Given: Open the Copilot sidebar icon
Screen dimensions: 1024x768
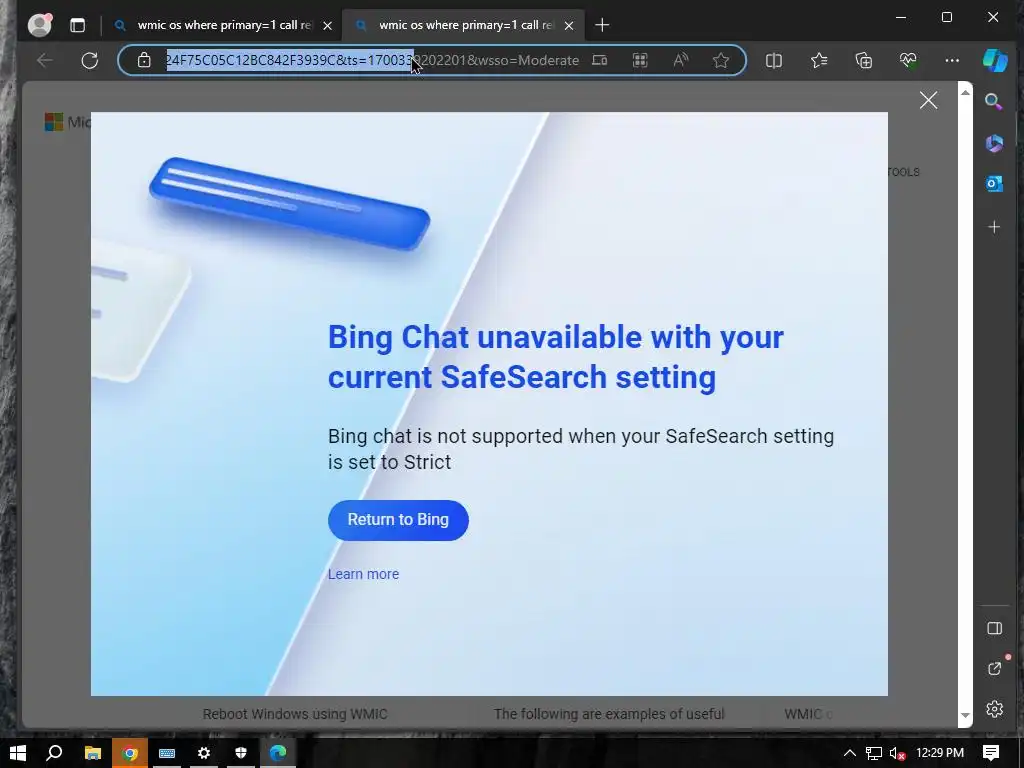Looking at the screenshot, I should tap(995, 61).
